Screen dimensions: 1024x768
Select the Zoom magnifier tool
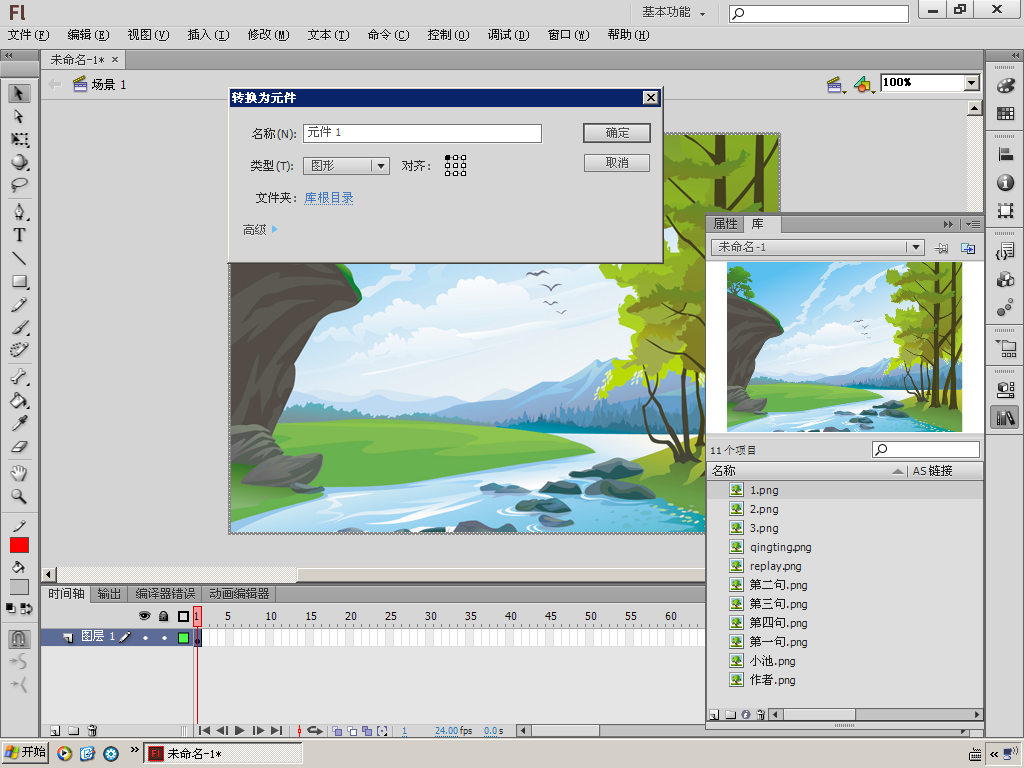(x=19, y=496)
